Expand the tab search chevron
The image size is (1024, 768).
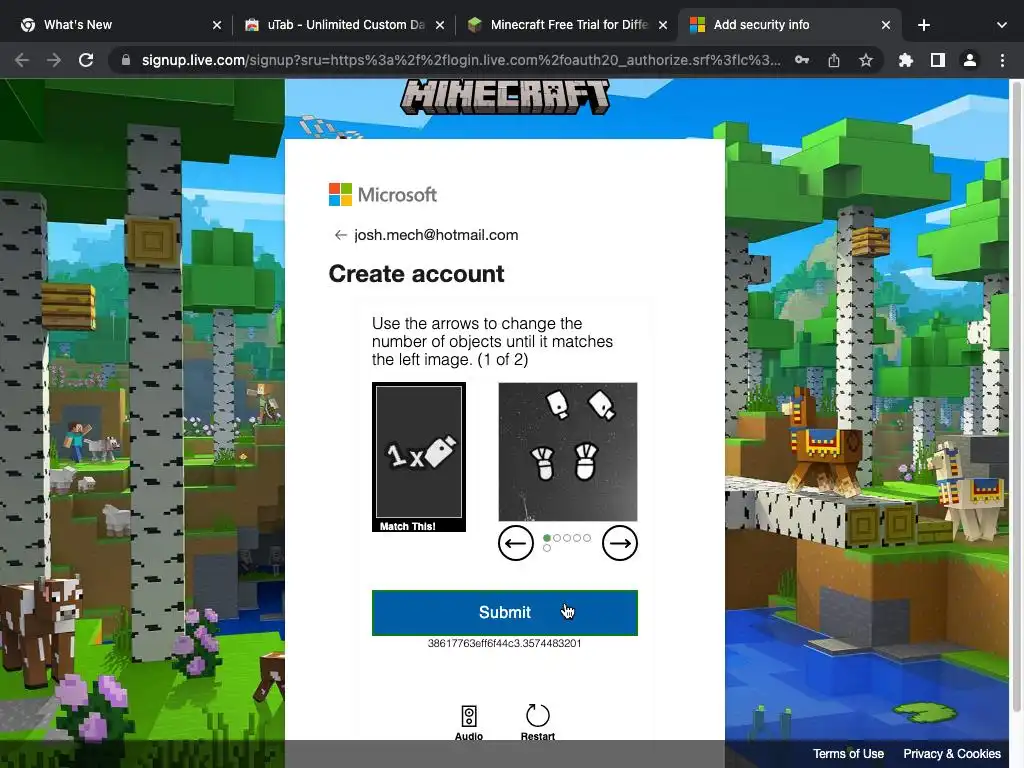(x=1002, y=25)
